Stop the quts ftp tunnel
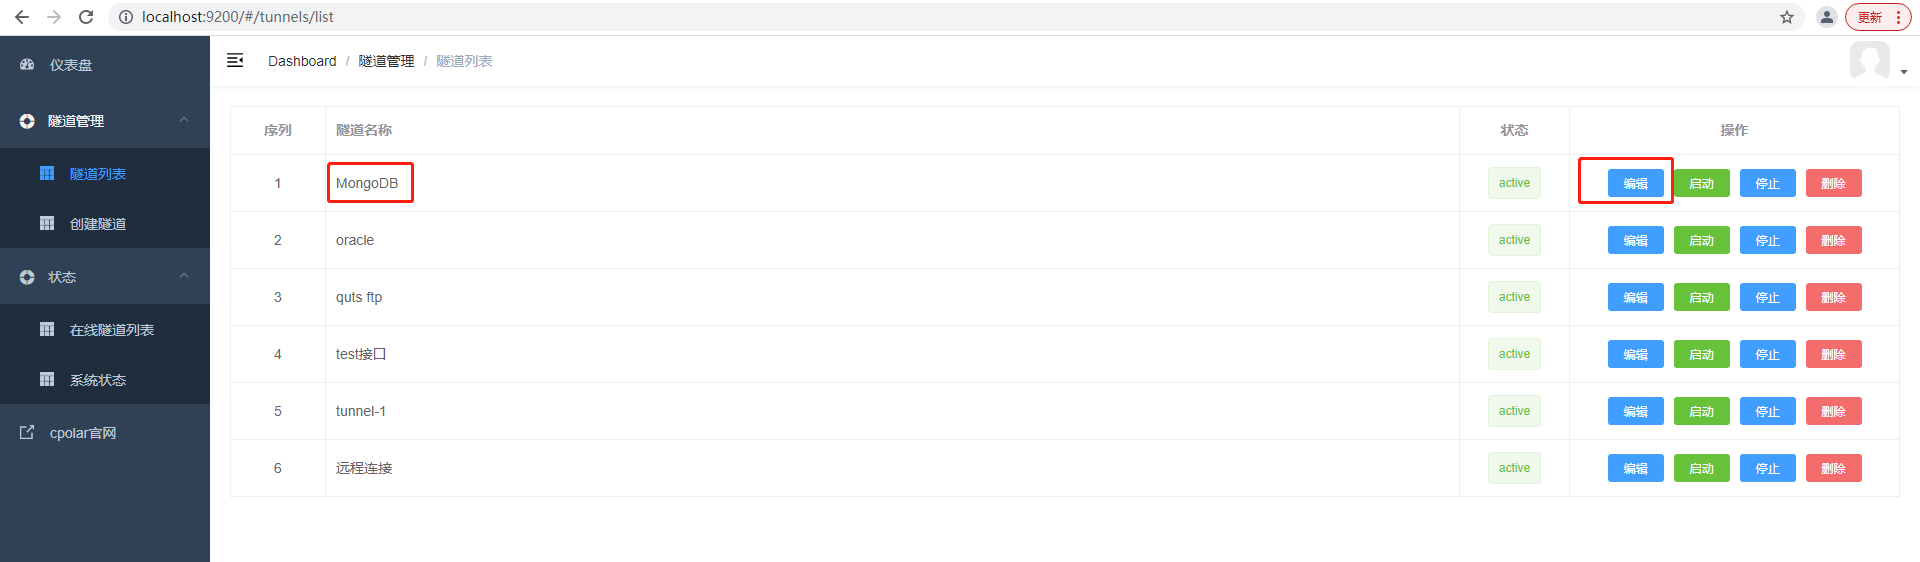This screenshot has width=1920, height=562. point(1767,297)
